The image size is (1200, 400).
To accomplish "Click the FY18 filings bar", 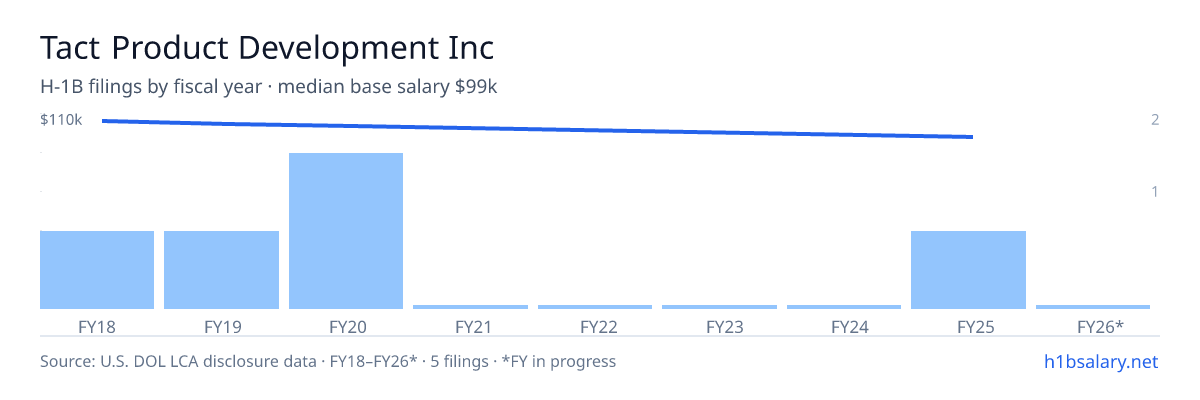I will click(97, 270).
